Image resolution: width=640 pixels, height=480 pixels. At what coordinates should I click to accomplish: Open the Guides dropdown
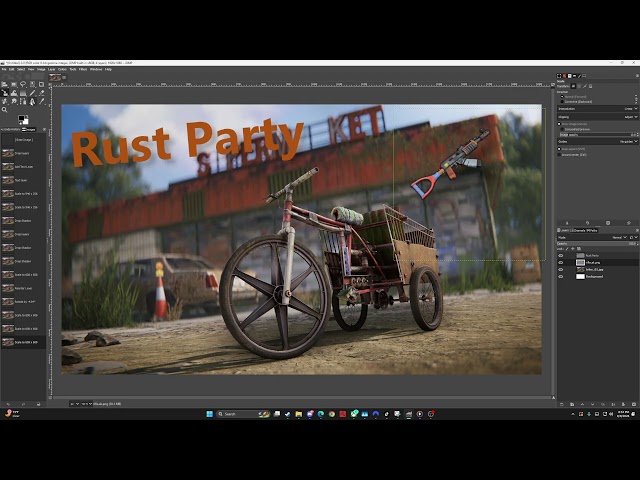(x=598, y=142)
